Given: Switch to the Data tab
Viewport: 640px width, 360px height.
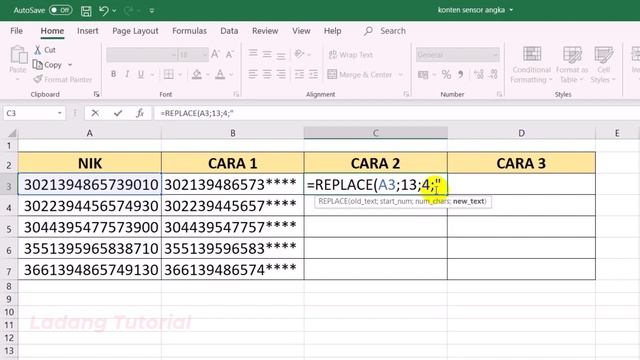Looking at the screenshot, I should tap(229, 31).
